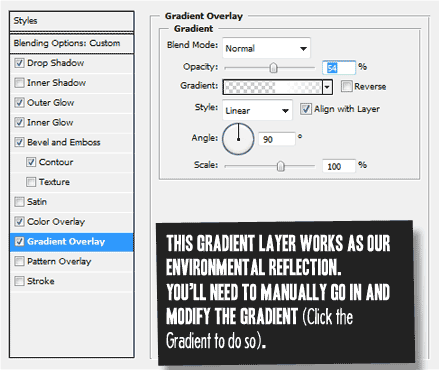Toggle the Outer Glow checkbox

point(19,102)
